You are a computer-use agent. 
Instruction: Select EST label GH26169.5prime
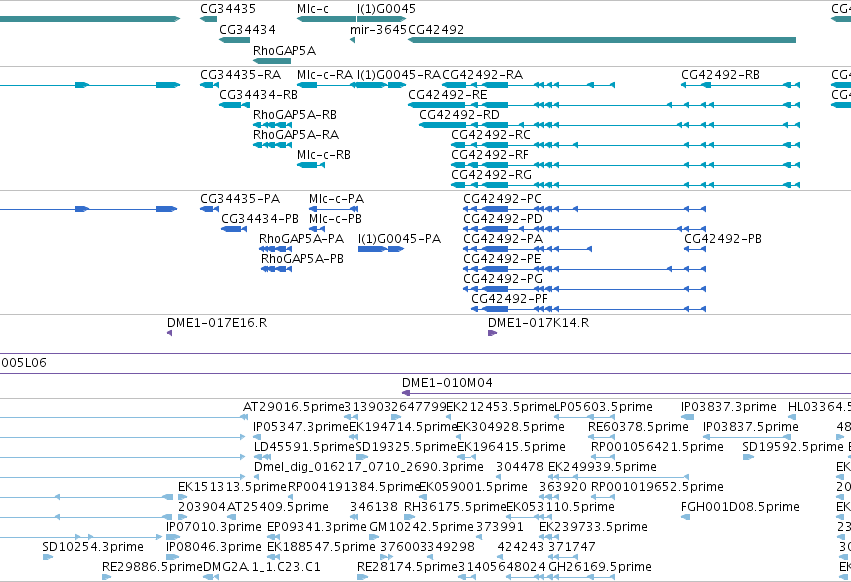(600, 567)
